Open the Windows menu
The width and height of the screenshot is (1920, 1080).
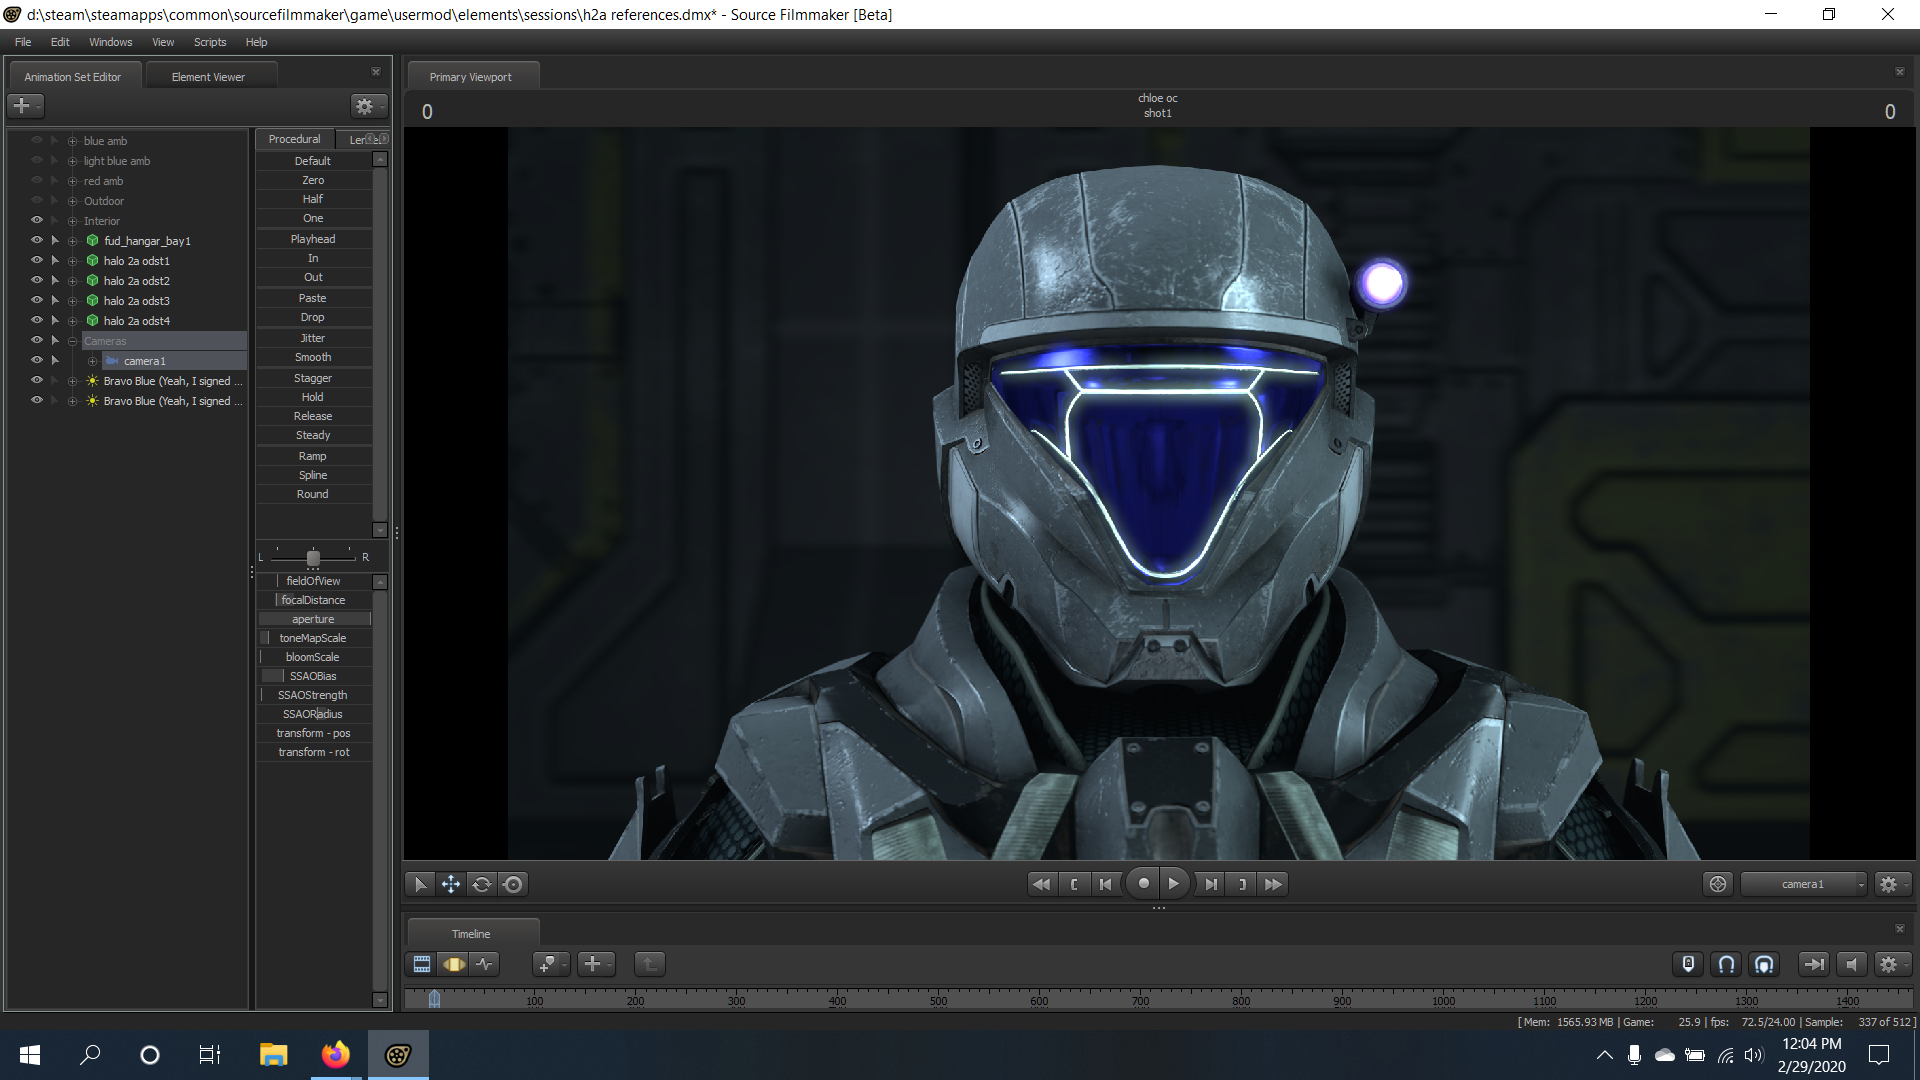click(110, 42)
